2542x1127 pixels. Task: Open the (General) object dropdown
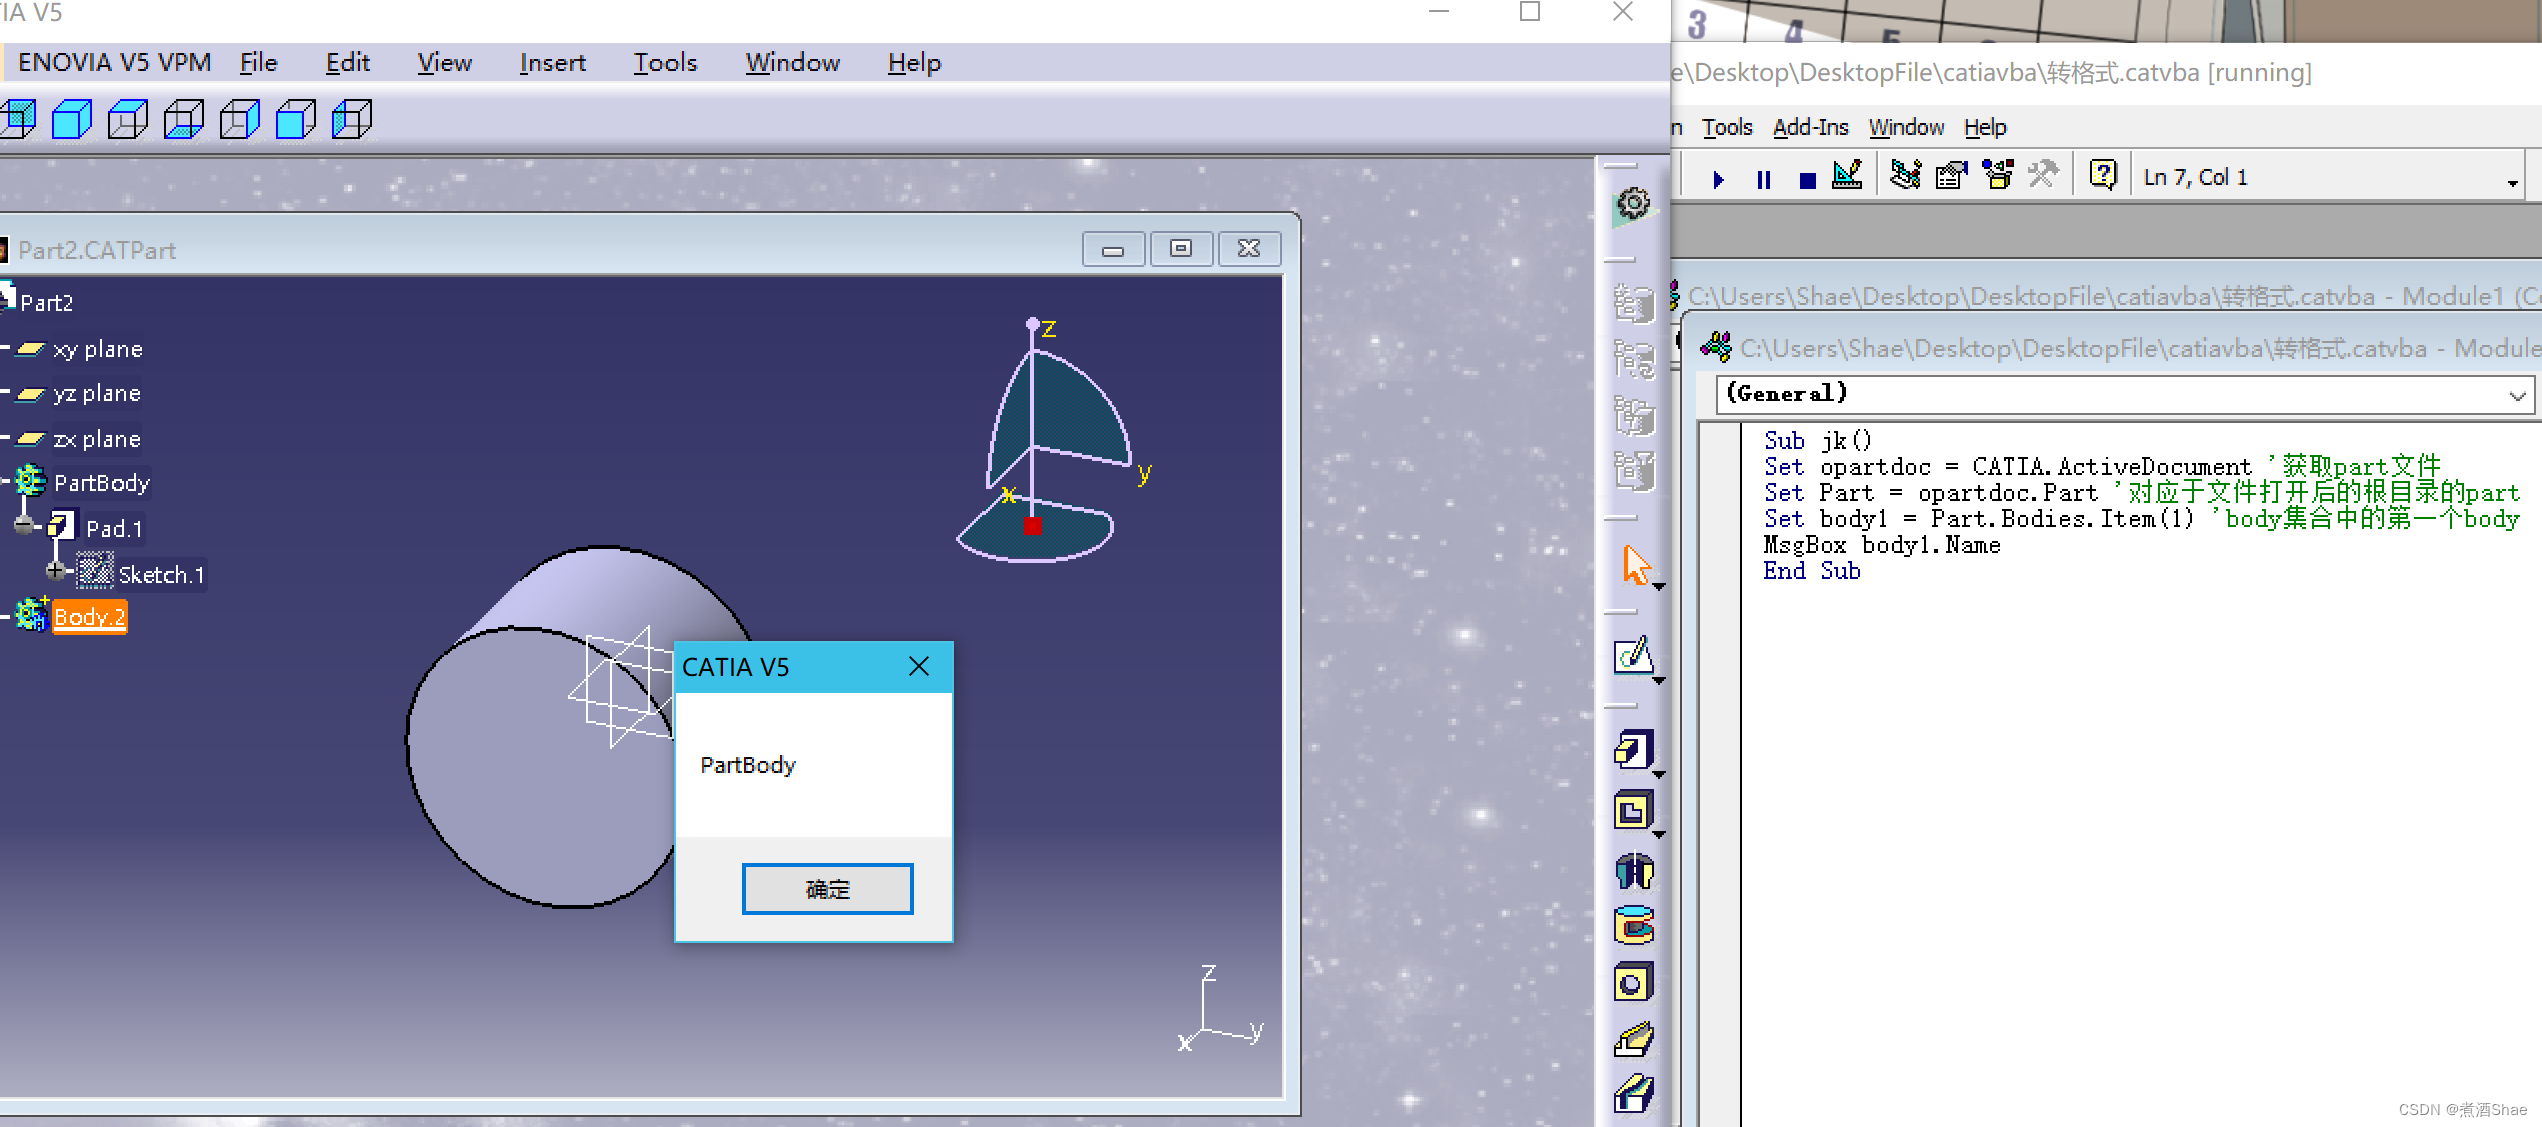[x=2517, y=396]
